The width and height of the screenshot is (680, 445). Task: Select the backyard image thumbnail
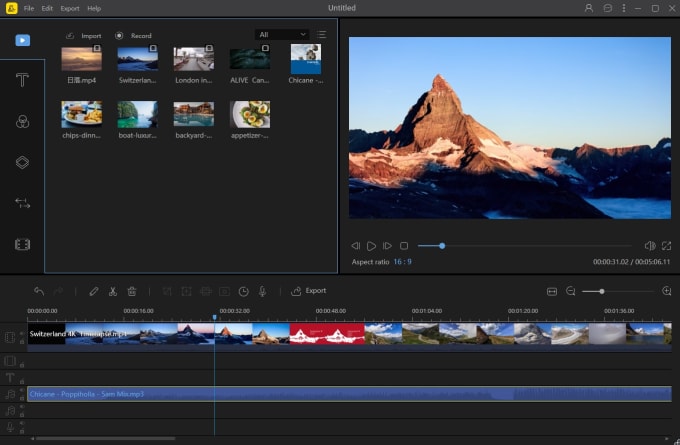point(193,115)
